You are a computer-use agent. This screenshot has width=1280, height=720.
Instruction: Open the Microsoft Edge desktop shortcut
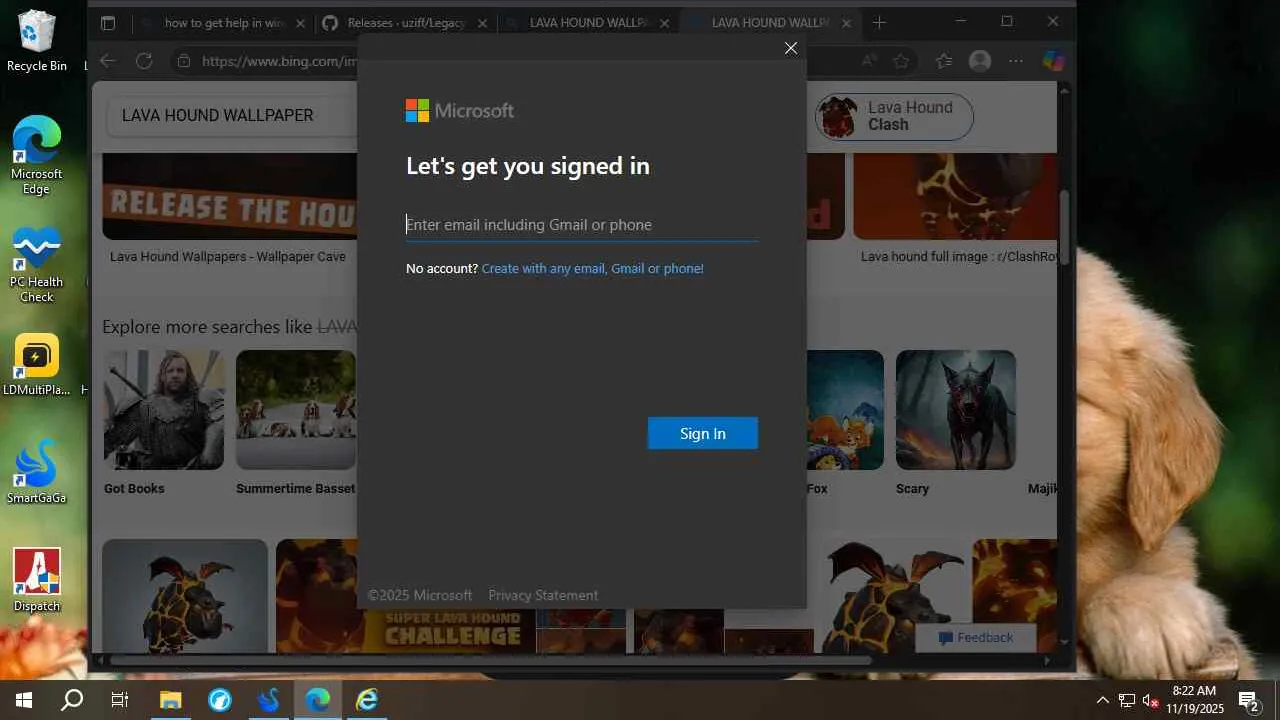(37, 155)
